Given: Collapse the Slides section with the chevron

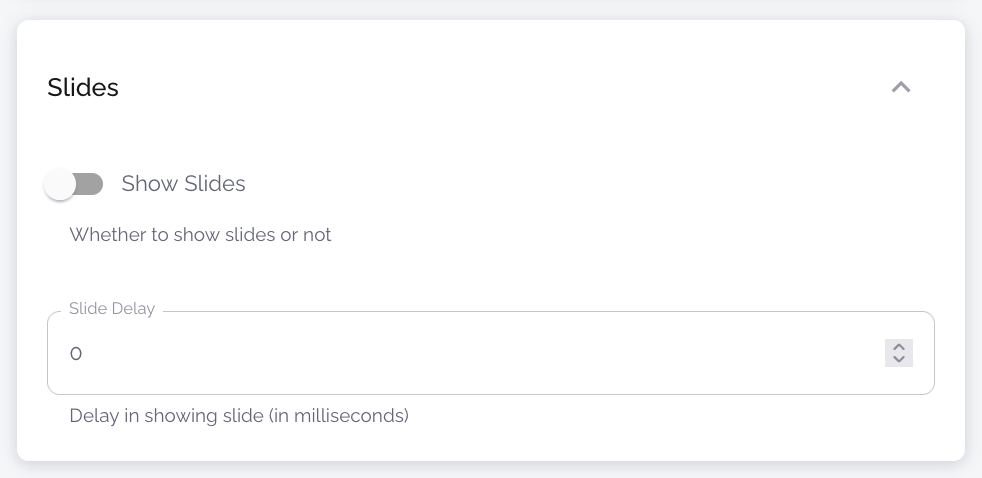Looking at the screenshot, I should coord(901,87).
